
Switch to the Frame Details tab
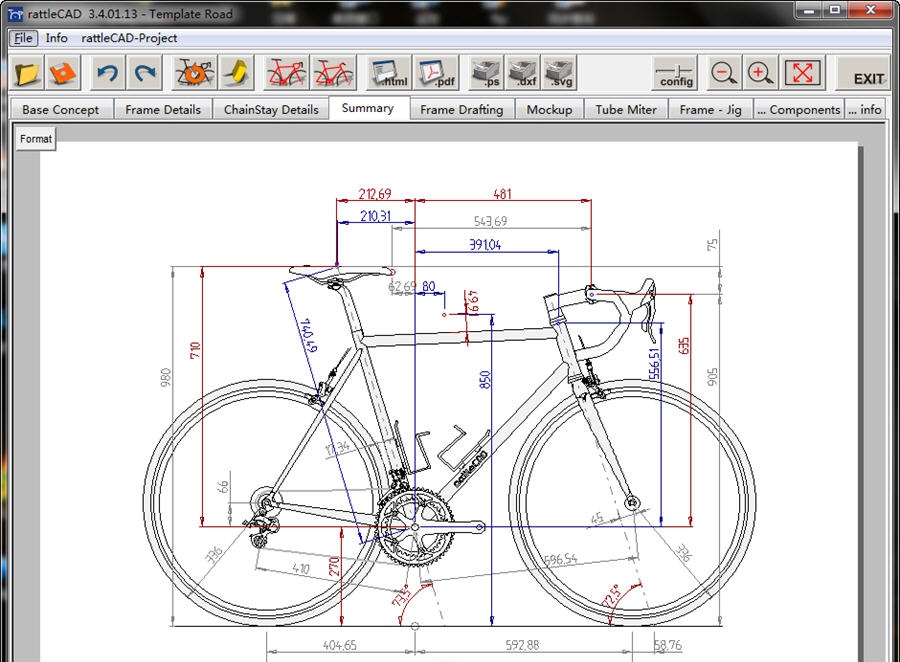point(163,110)
